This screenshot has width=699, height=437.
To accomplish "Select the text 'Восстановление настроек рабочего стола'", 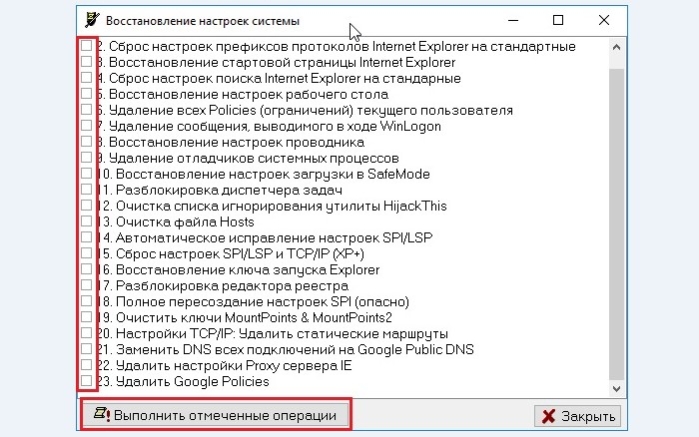I will pyautogui.click(x=248, y=94).
